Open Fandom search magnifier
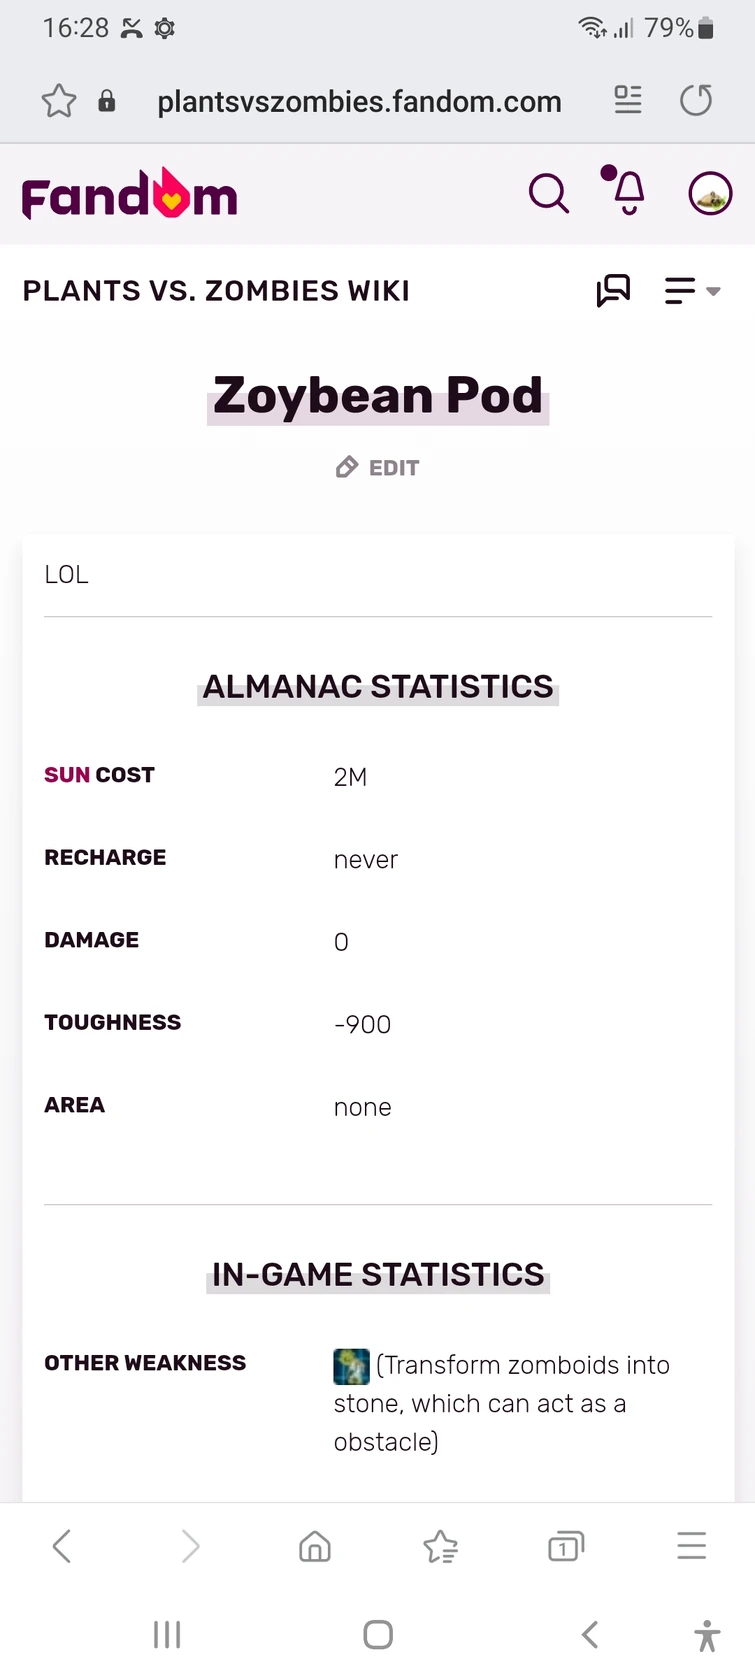The image size is (755, 1678). point(548,193)
